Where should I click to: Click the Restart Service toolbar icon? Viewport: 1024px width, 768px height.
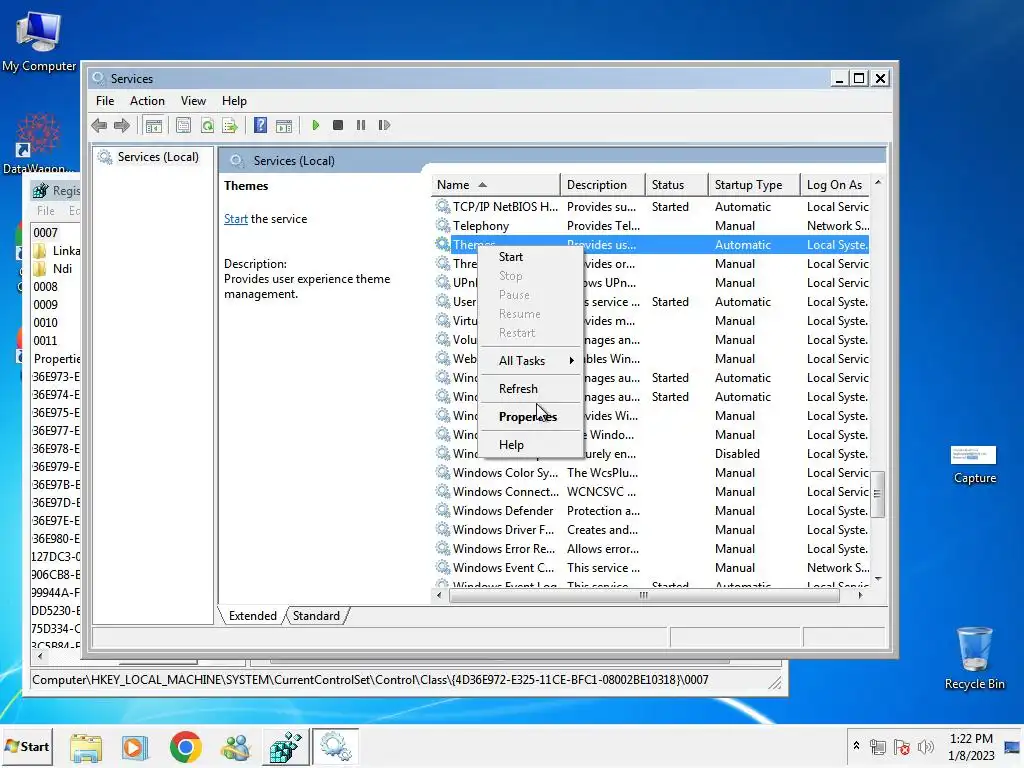click(384, 125)
